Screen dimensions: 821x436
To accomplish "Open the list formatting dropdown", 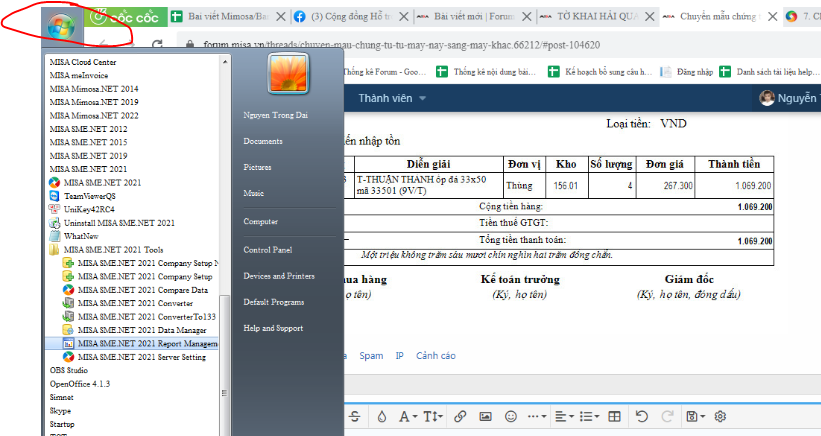I will [x=590, y=417].
